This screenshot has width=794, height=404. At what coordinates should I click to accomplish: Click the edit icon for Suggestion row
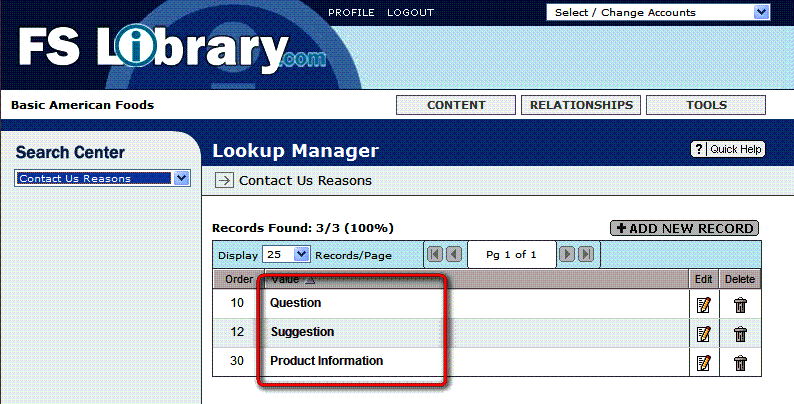click(x=703, y=334)
